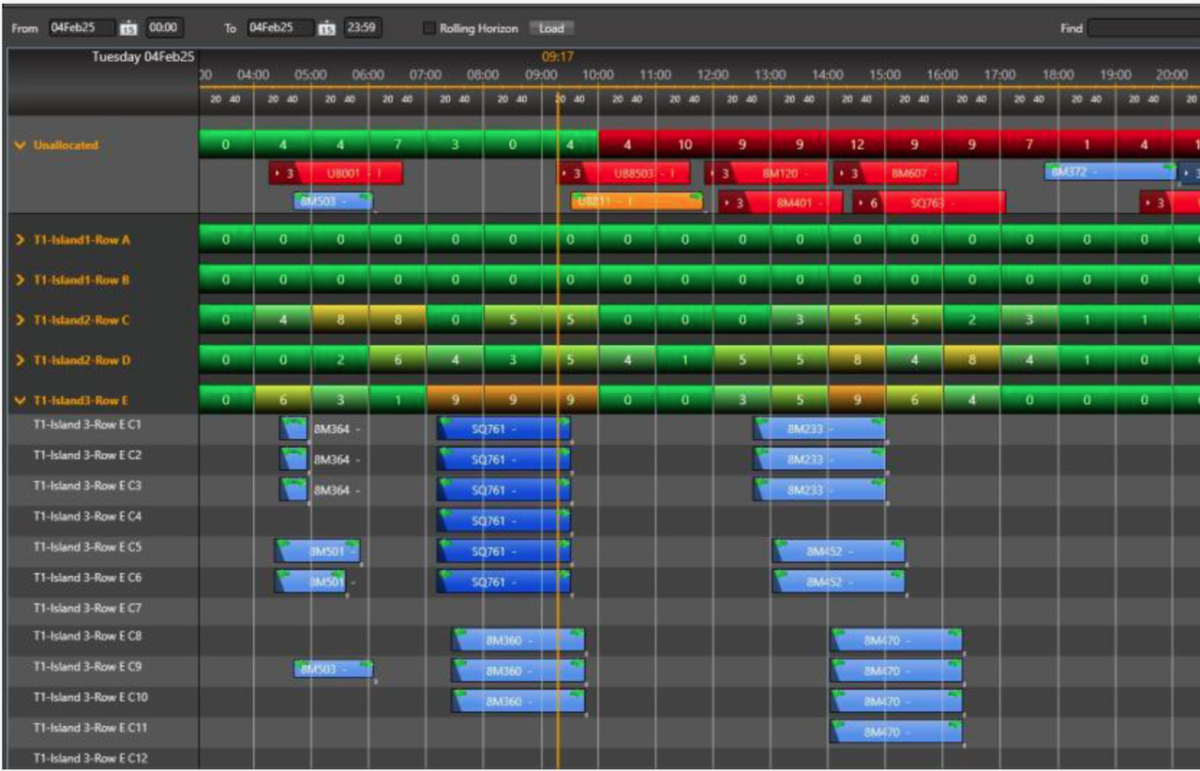Viewport: 1200px width, 771px height.
Task: Click the 'Tuesday 04Feb25' date header
Action: [x=143, y=57]
